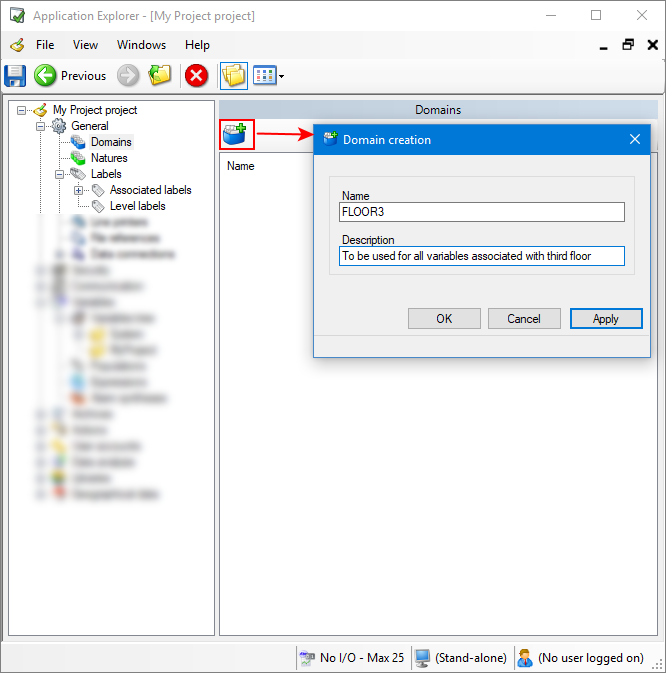Select Natures in the tree
This screenshot has height=673, width=666.
point(109,158)
